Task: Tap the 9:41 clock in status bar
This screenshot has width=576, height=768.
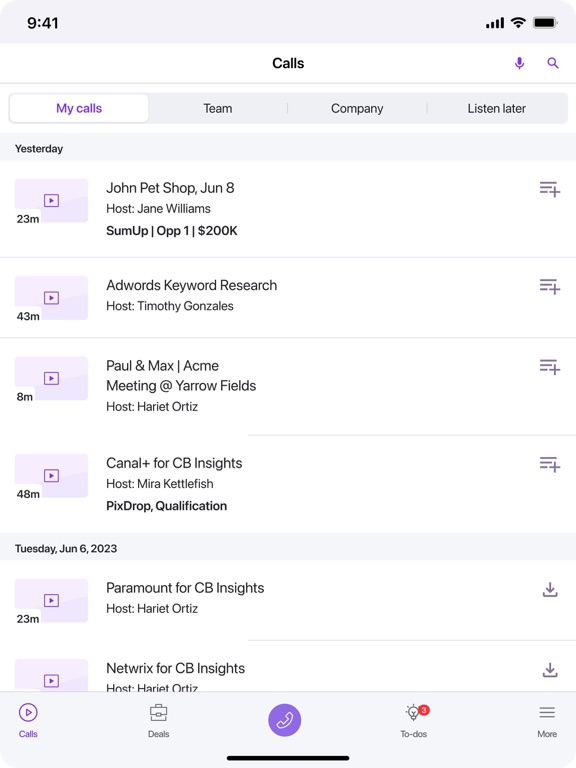Action: point(43,23)
